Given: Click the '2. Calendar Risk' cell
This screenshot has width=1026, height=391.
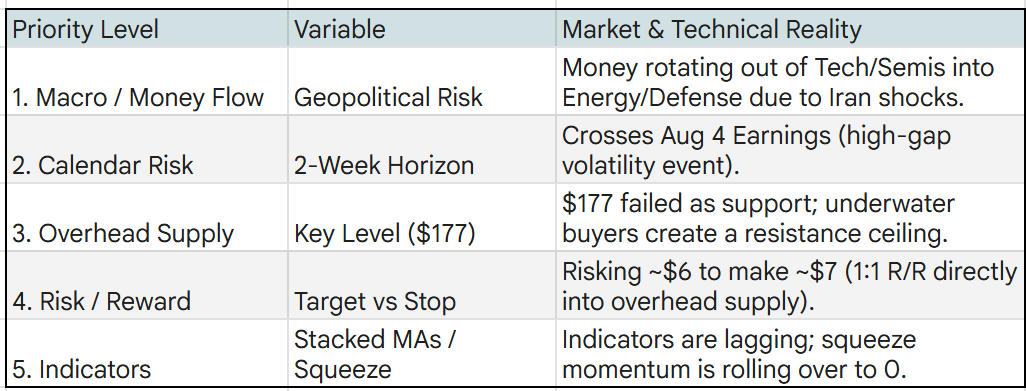Looking at the screenshot, I should pos(147,150).
